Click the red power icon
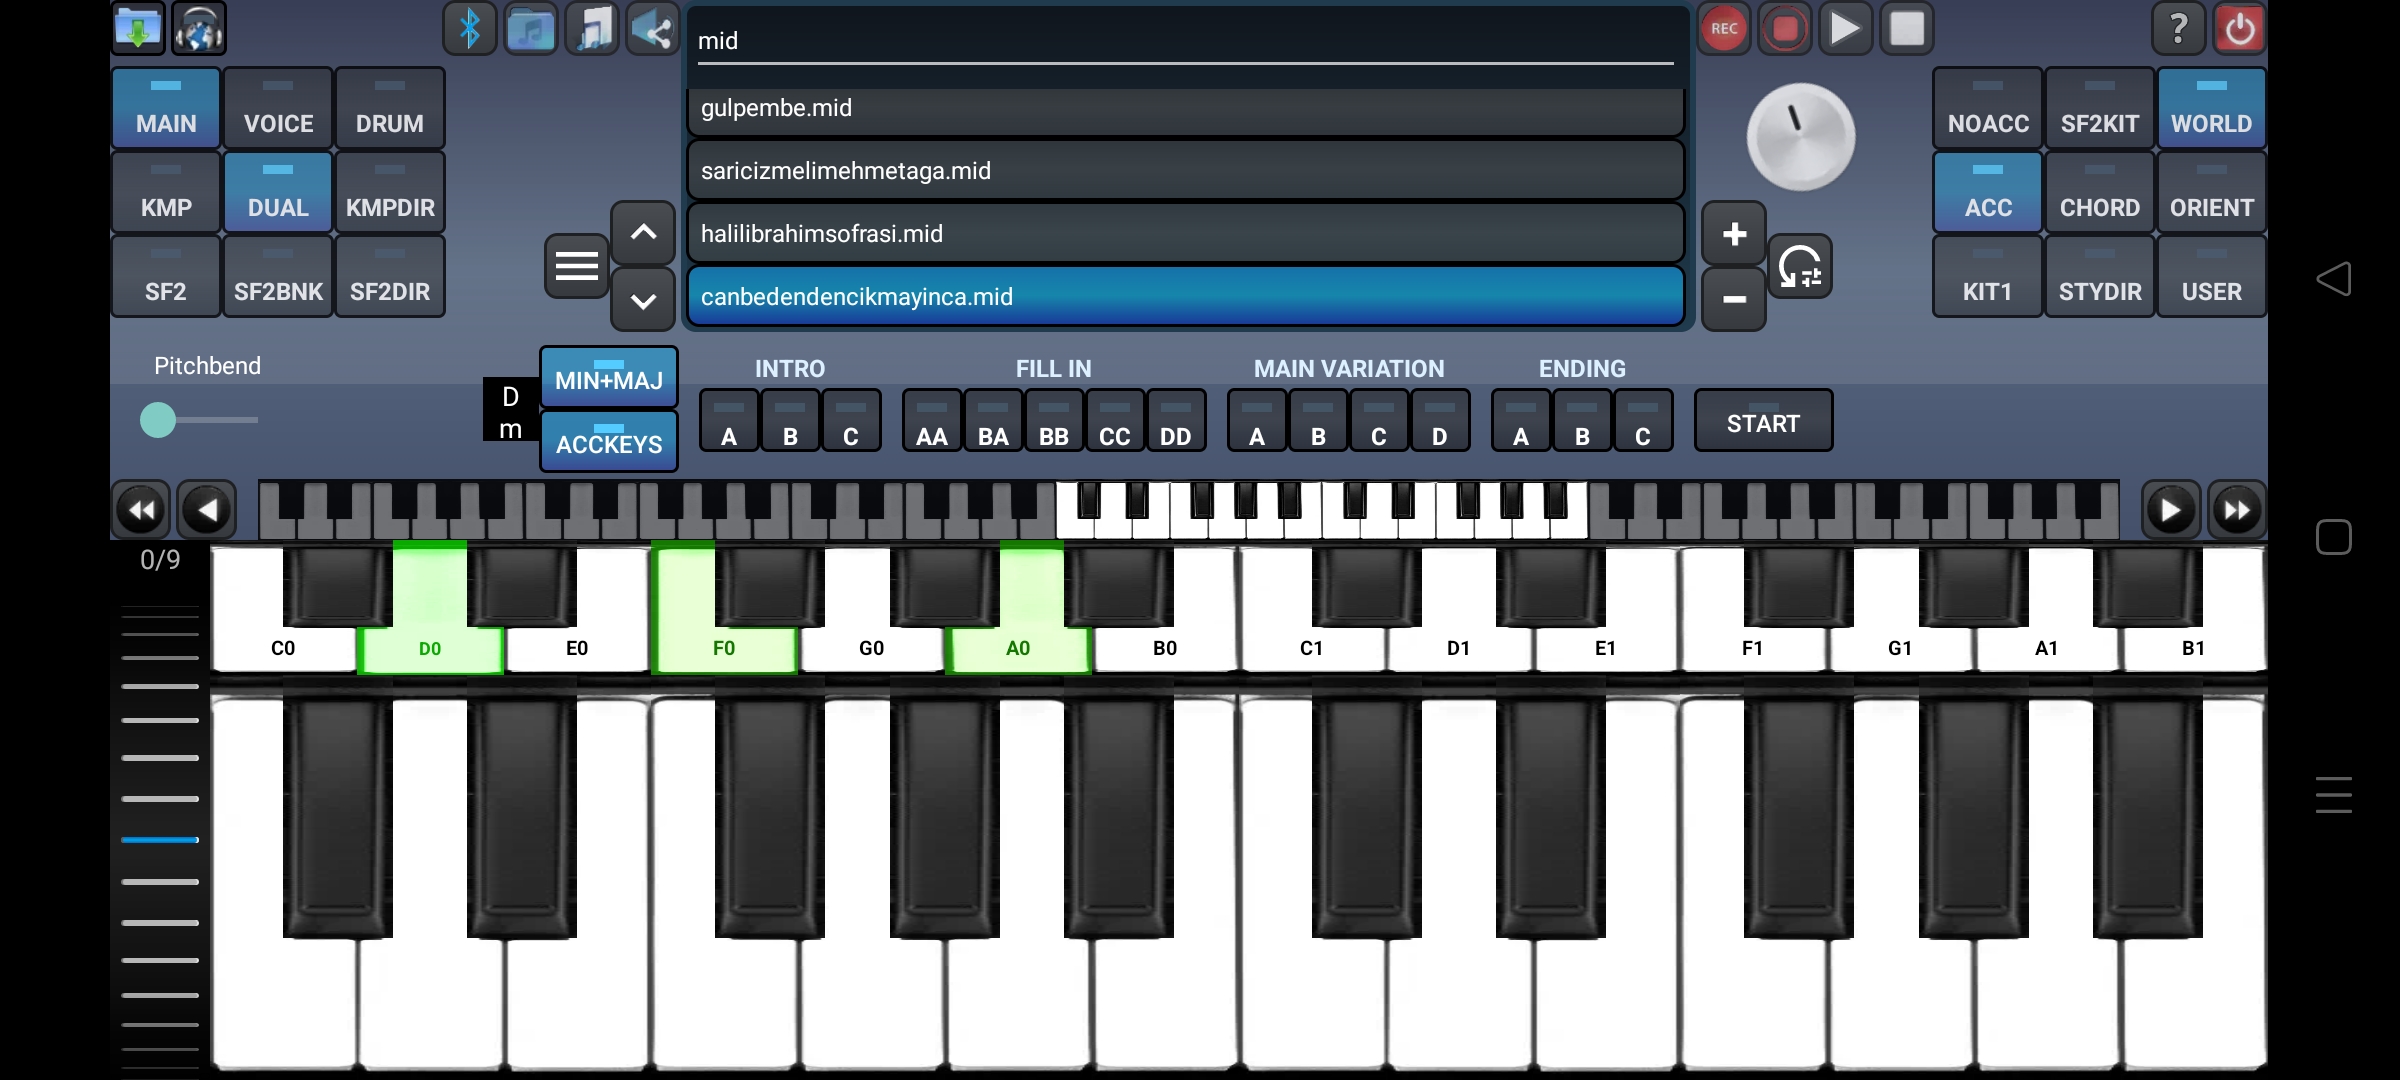The width and height of the screenshot is (2400, 1080). click(2240, 29)
